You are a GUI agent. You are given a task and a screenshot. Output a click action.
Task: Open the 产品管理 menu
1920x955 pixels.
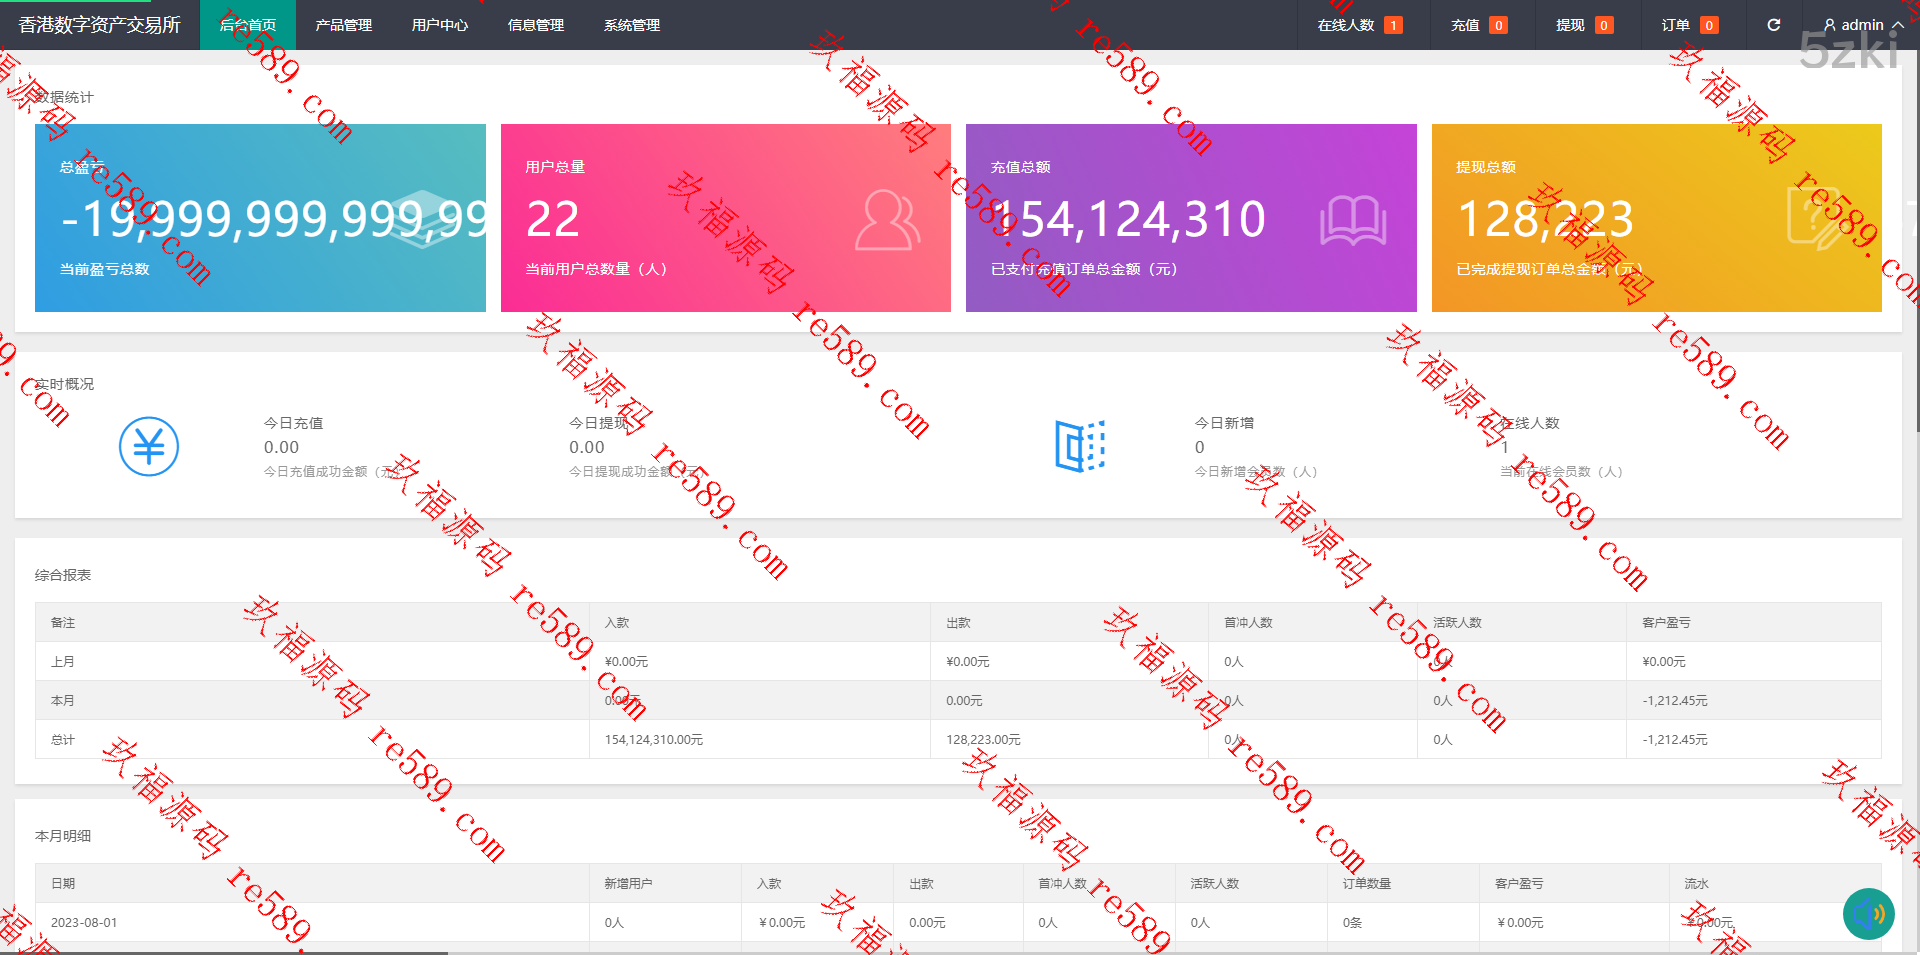click(343, 25)
